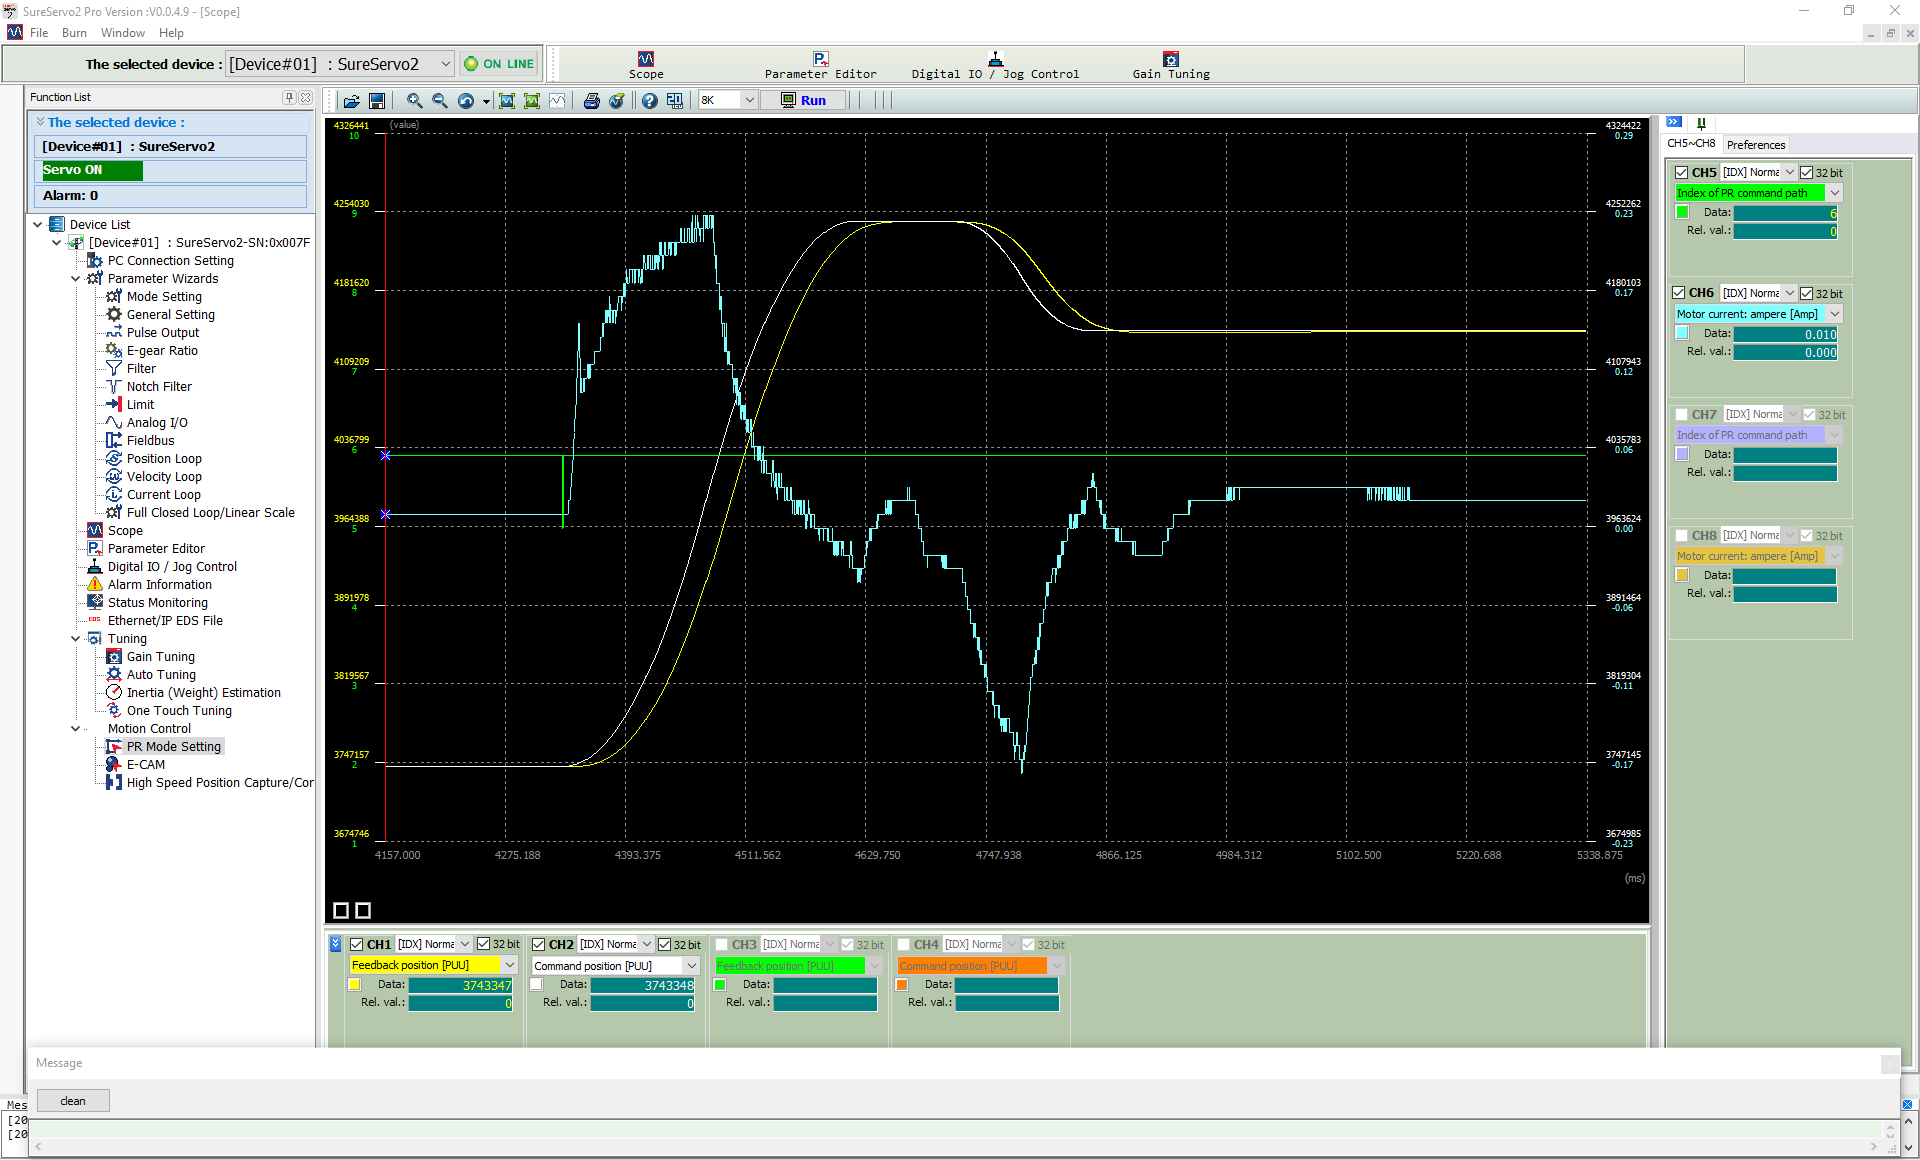Click the CH1 yellow color swatch
1920x1160 pixels.
[x=355, y=985]
